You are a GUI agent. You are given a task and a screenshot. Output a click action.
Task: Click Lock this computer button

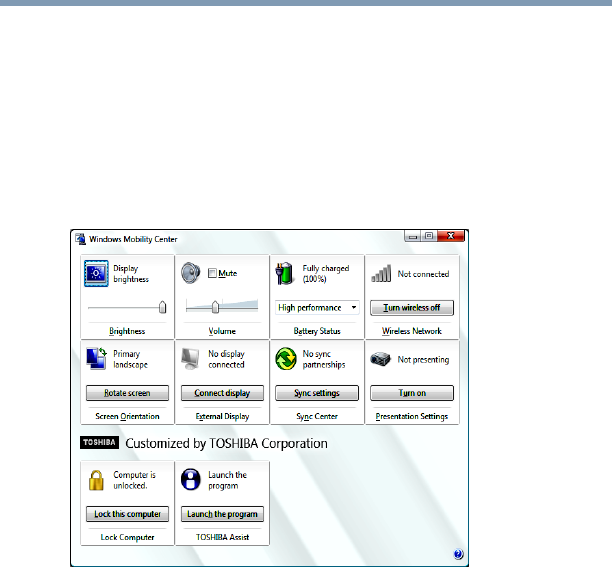point(127,514)
